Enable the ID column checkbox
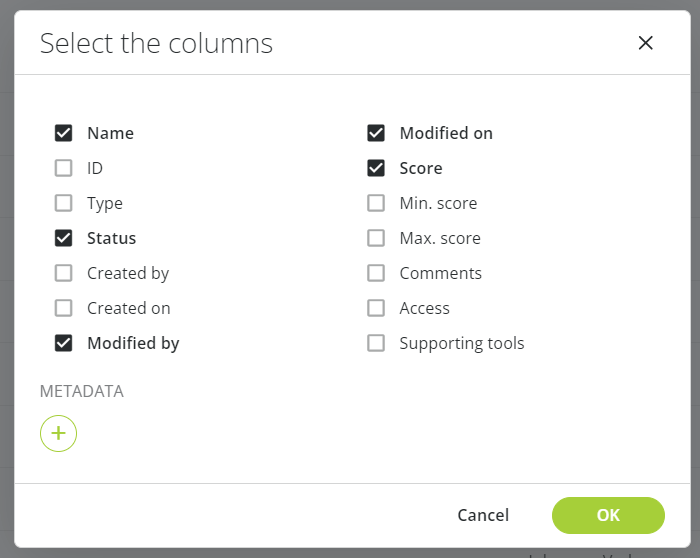 pos(63,168)
